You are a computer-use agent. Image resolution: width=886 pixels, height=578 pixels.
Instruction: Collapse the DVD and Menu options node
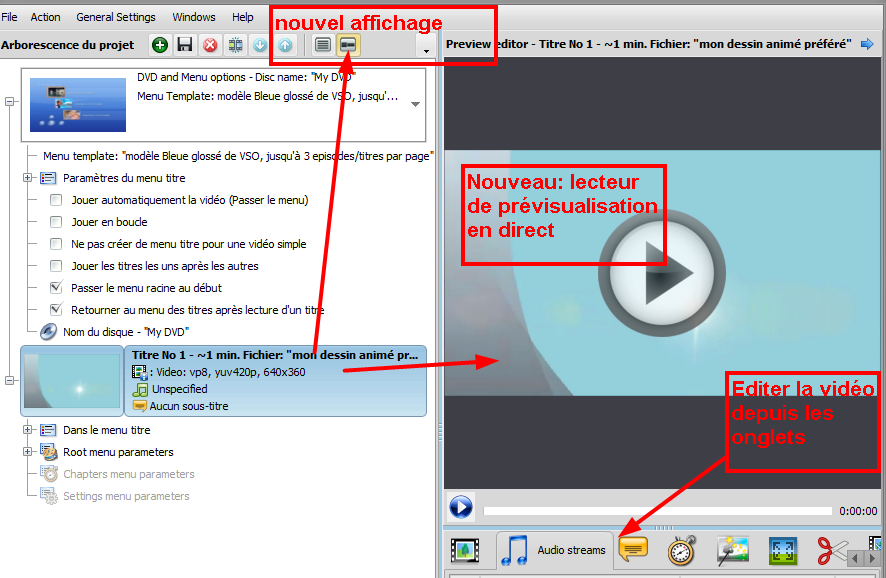(x=10, y=102)
